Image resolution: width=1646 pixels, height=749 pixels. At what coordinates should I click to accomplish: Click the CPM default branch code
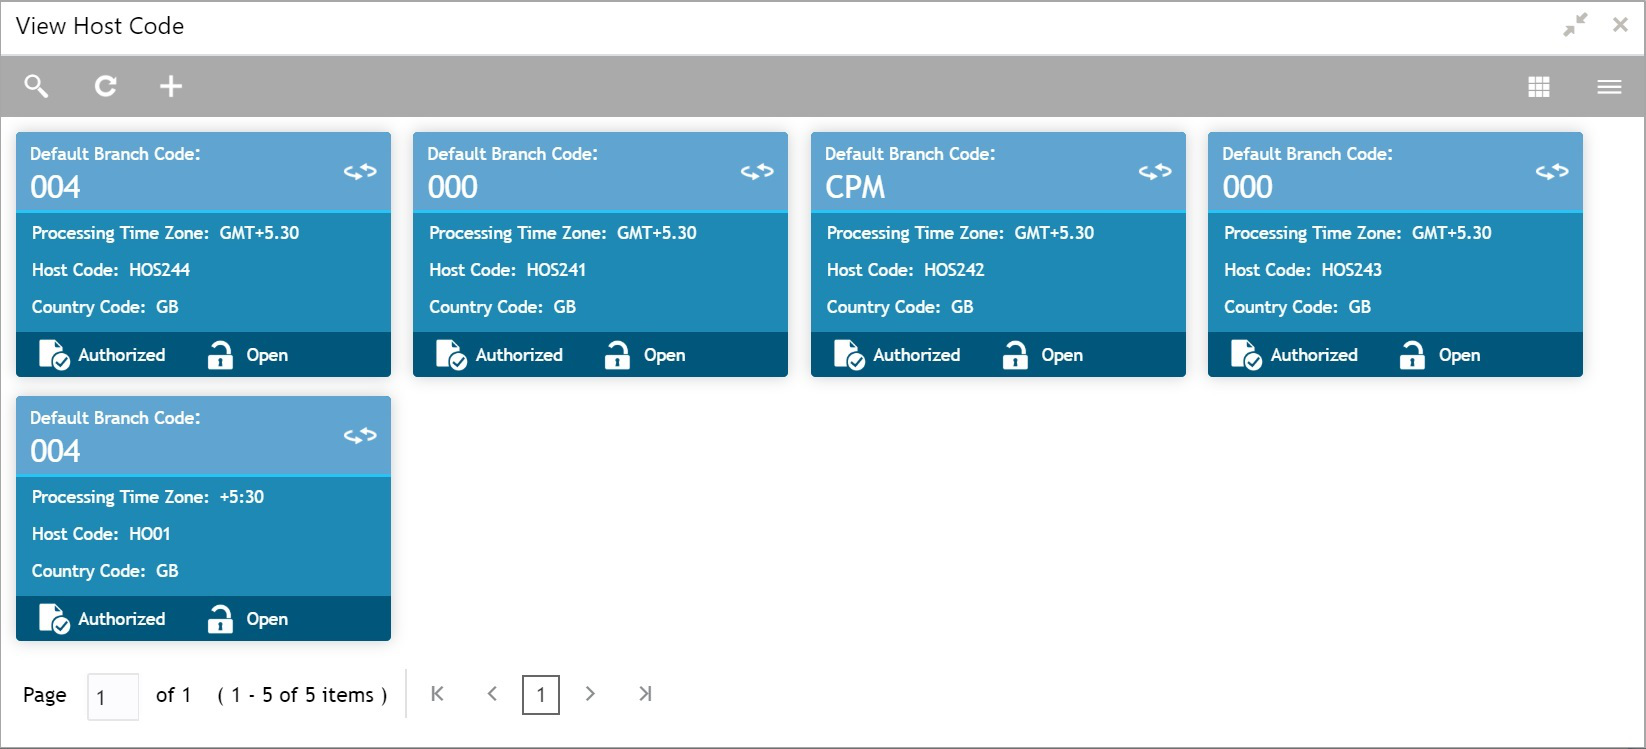point(855,187)
